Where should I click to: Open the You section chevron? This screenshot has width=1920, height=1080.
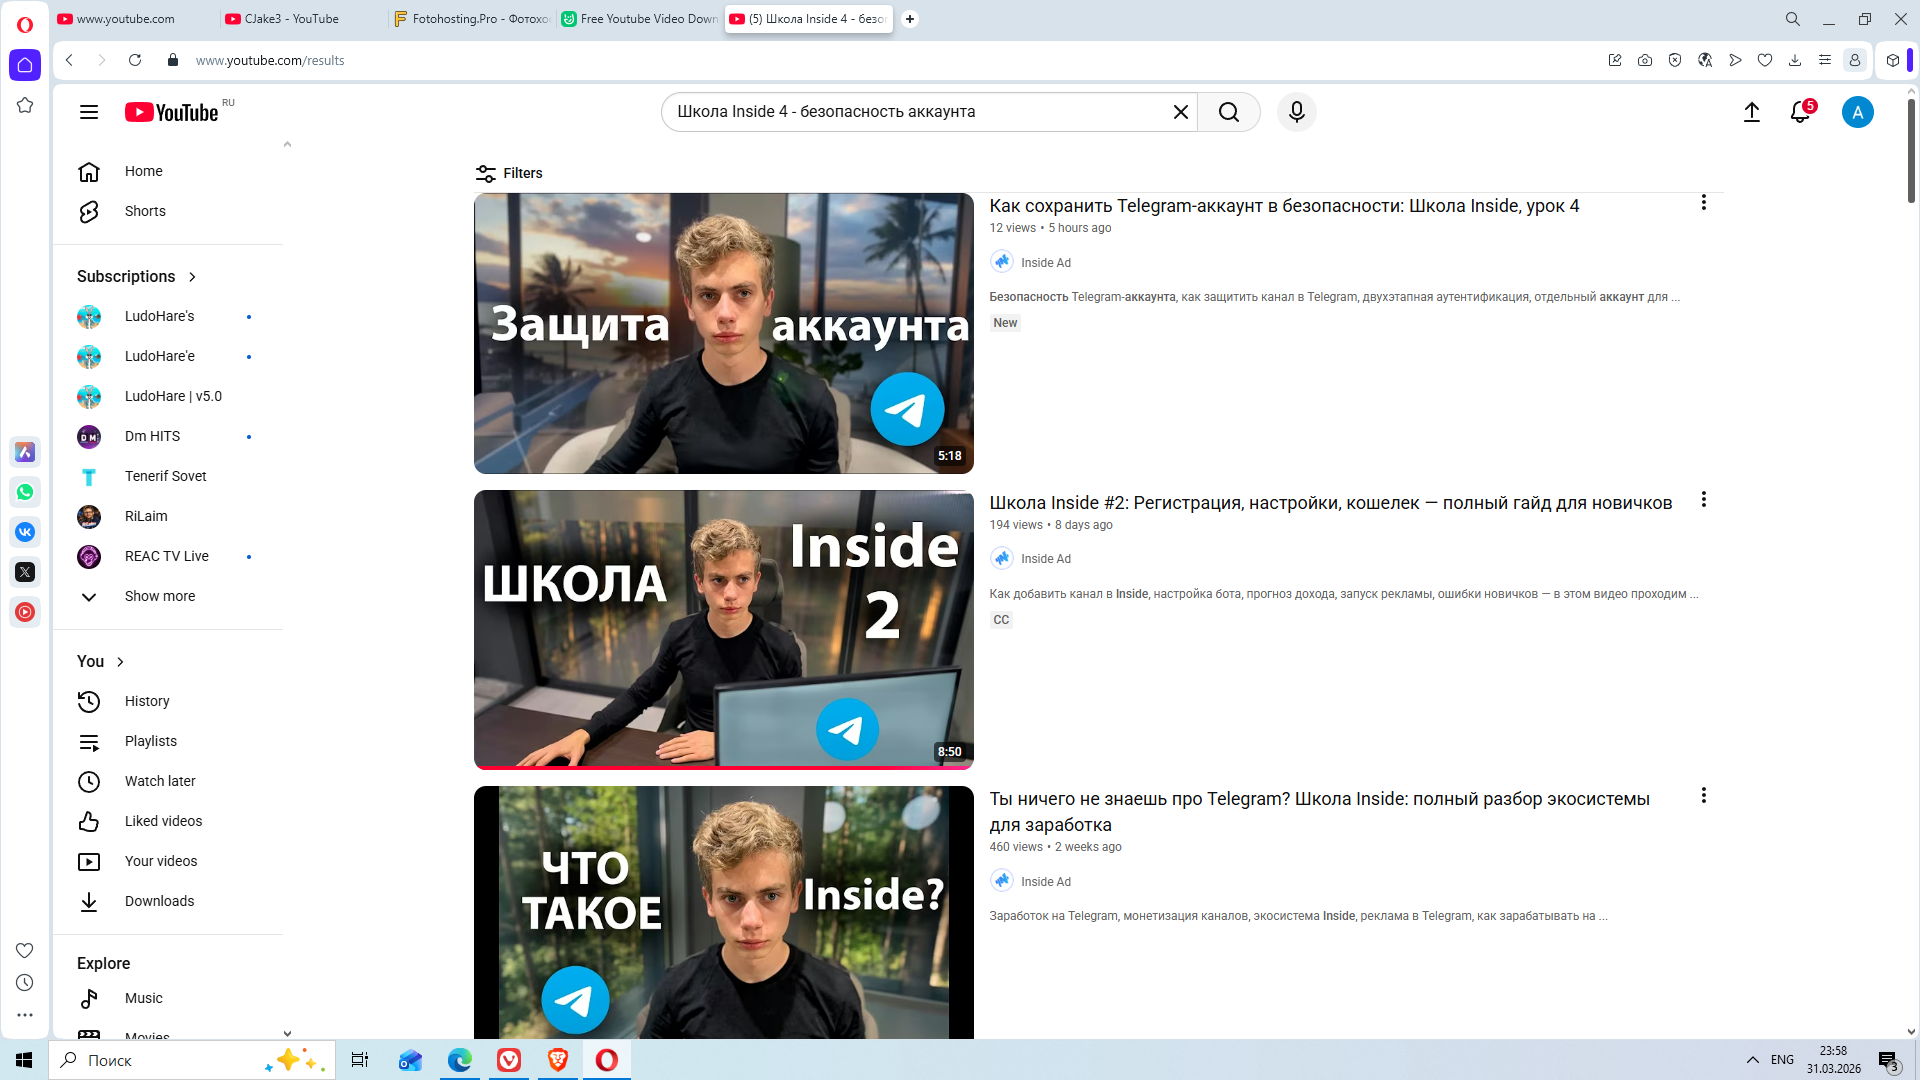120,662
